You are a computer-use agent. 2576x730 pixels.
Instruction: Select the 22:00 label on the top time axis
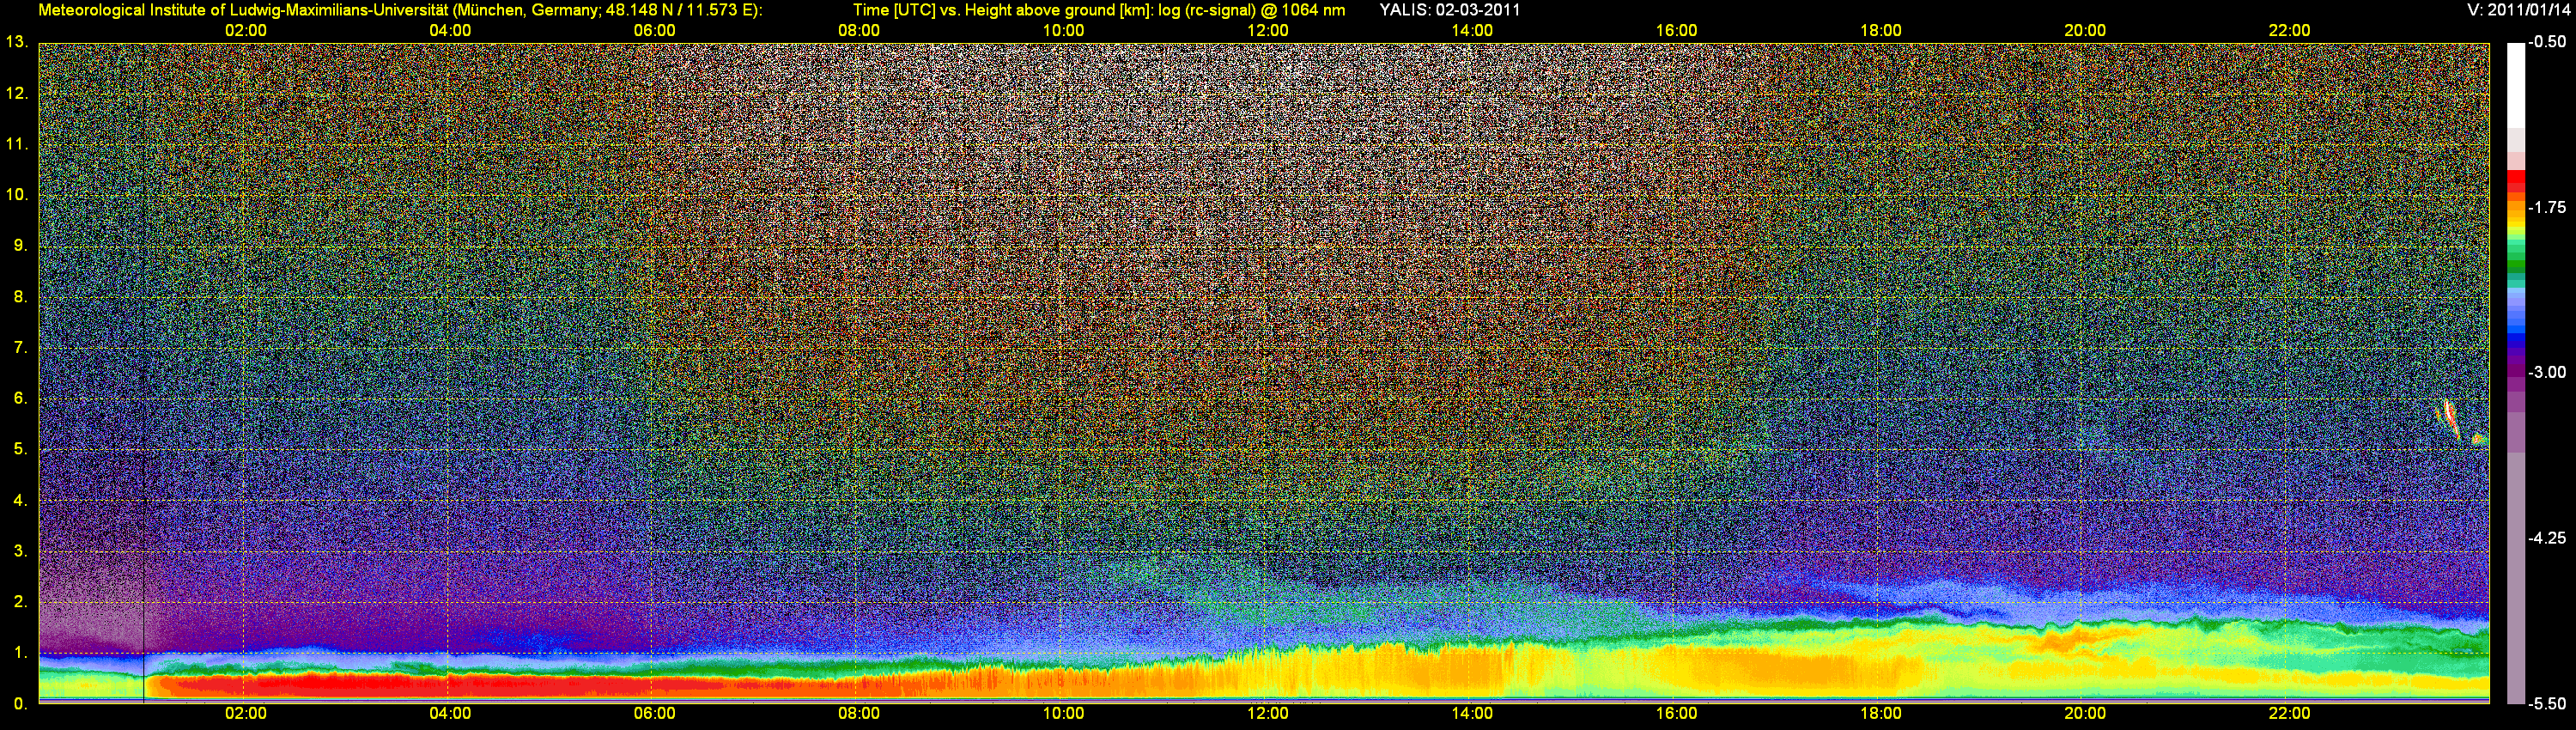tap(2290, 31)
